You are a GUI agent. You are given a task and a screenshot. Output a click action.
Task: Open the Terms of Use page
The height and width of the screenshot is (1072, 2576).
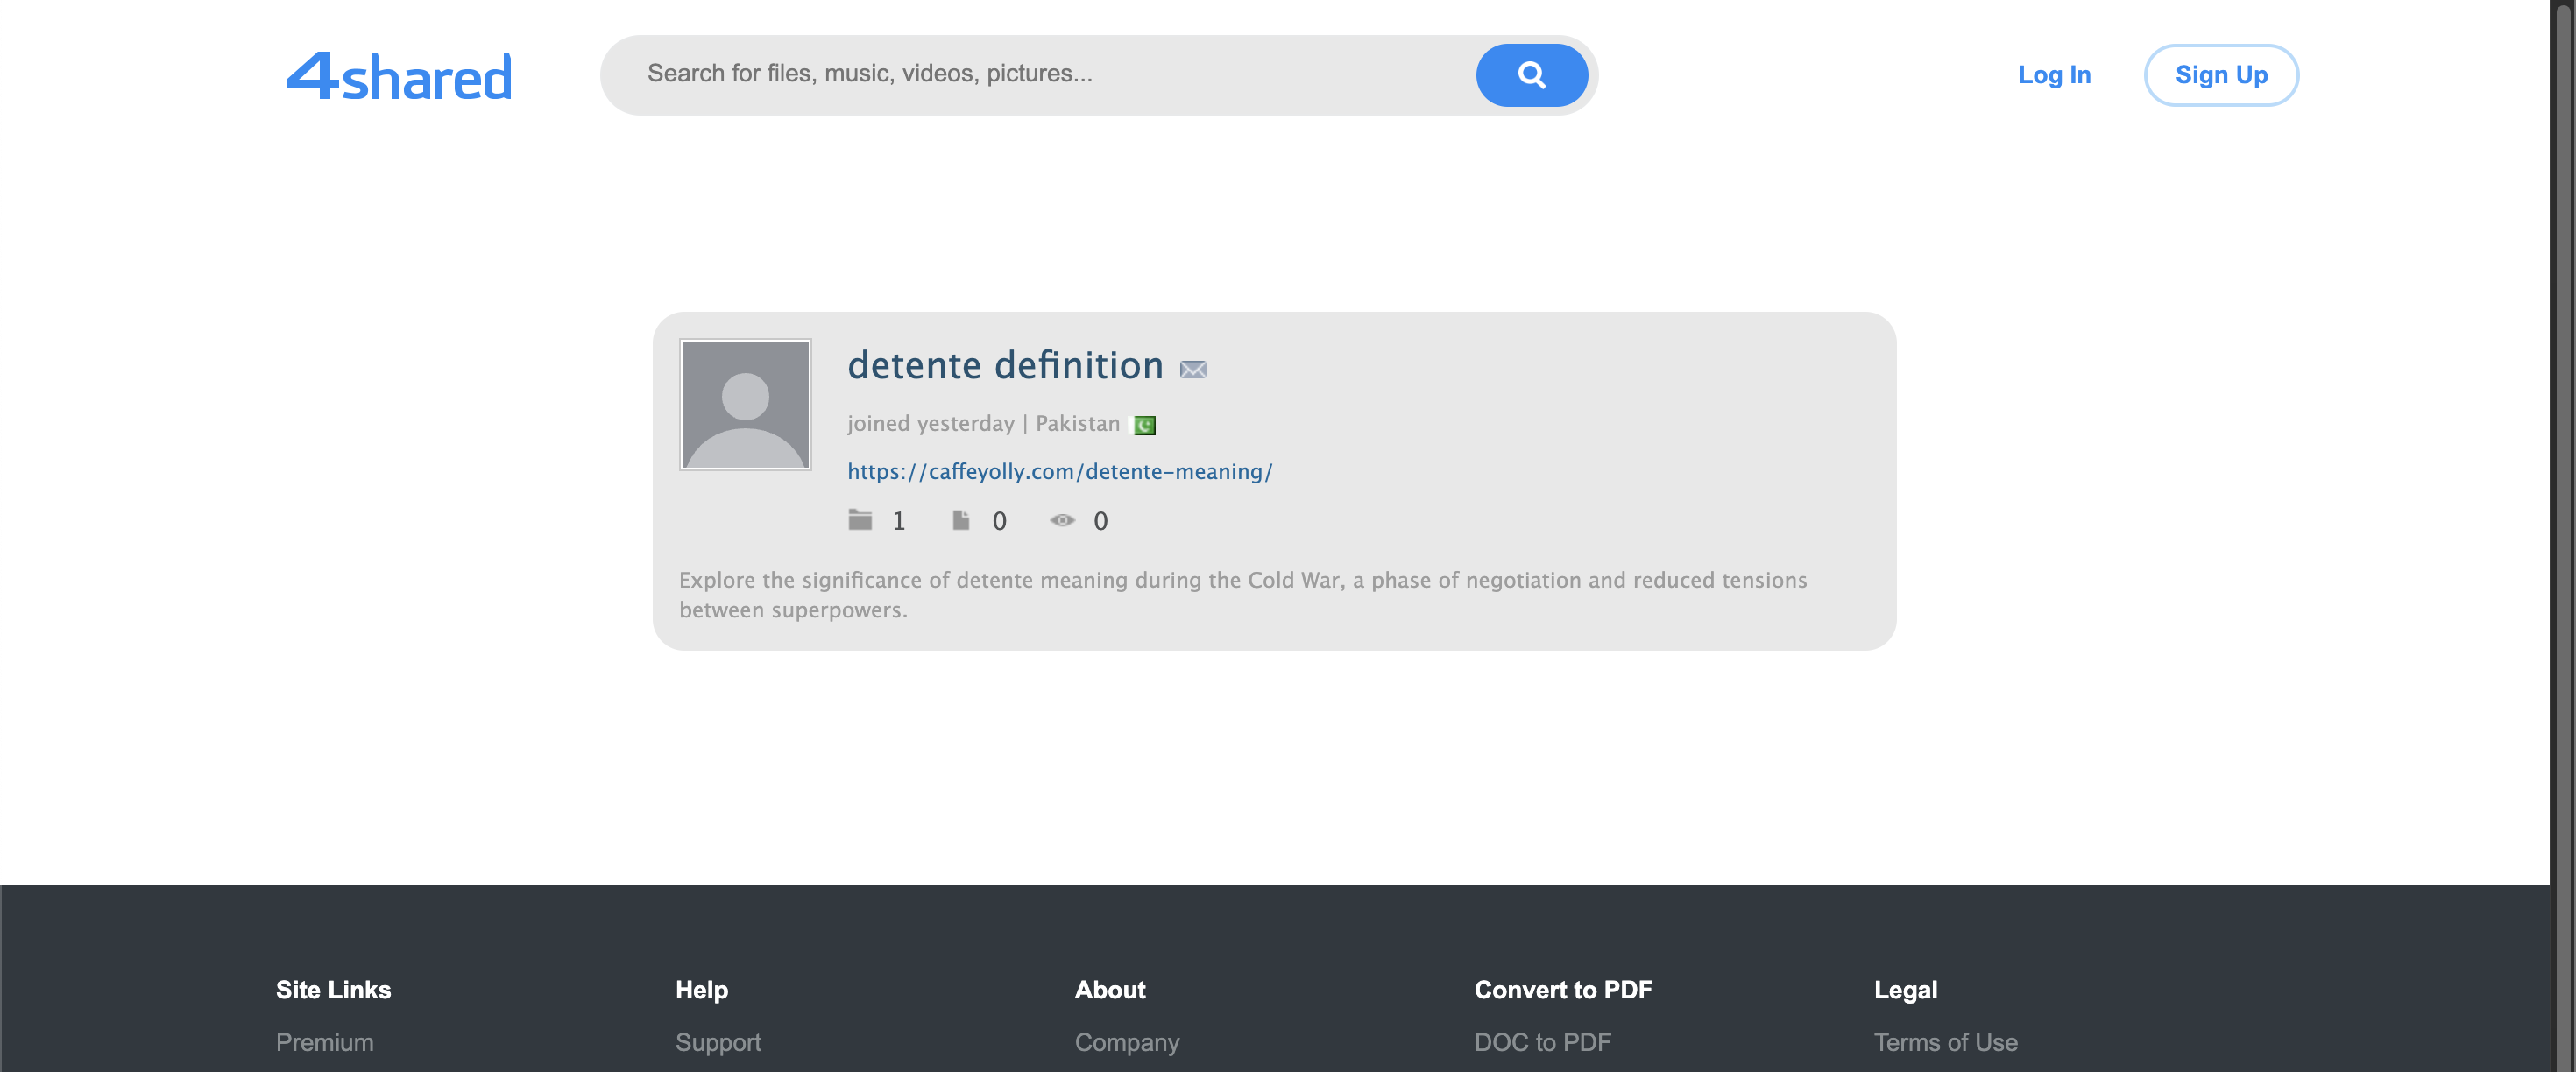[x=1945, y=1042]
